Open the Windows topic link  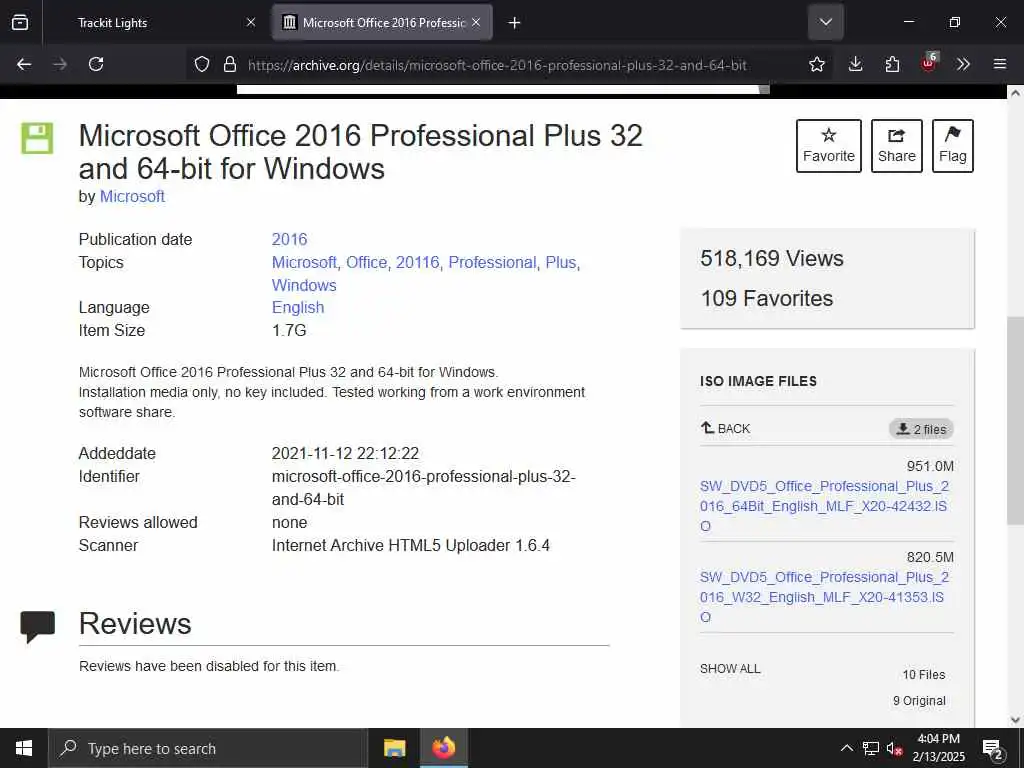tap(304, 285)
